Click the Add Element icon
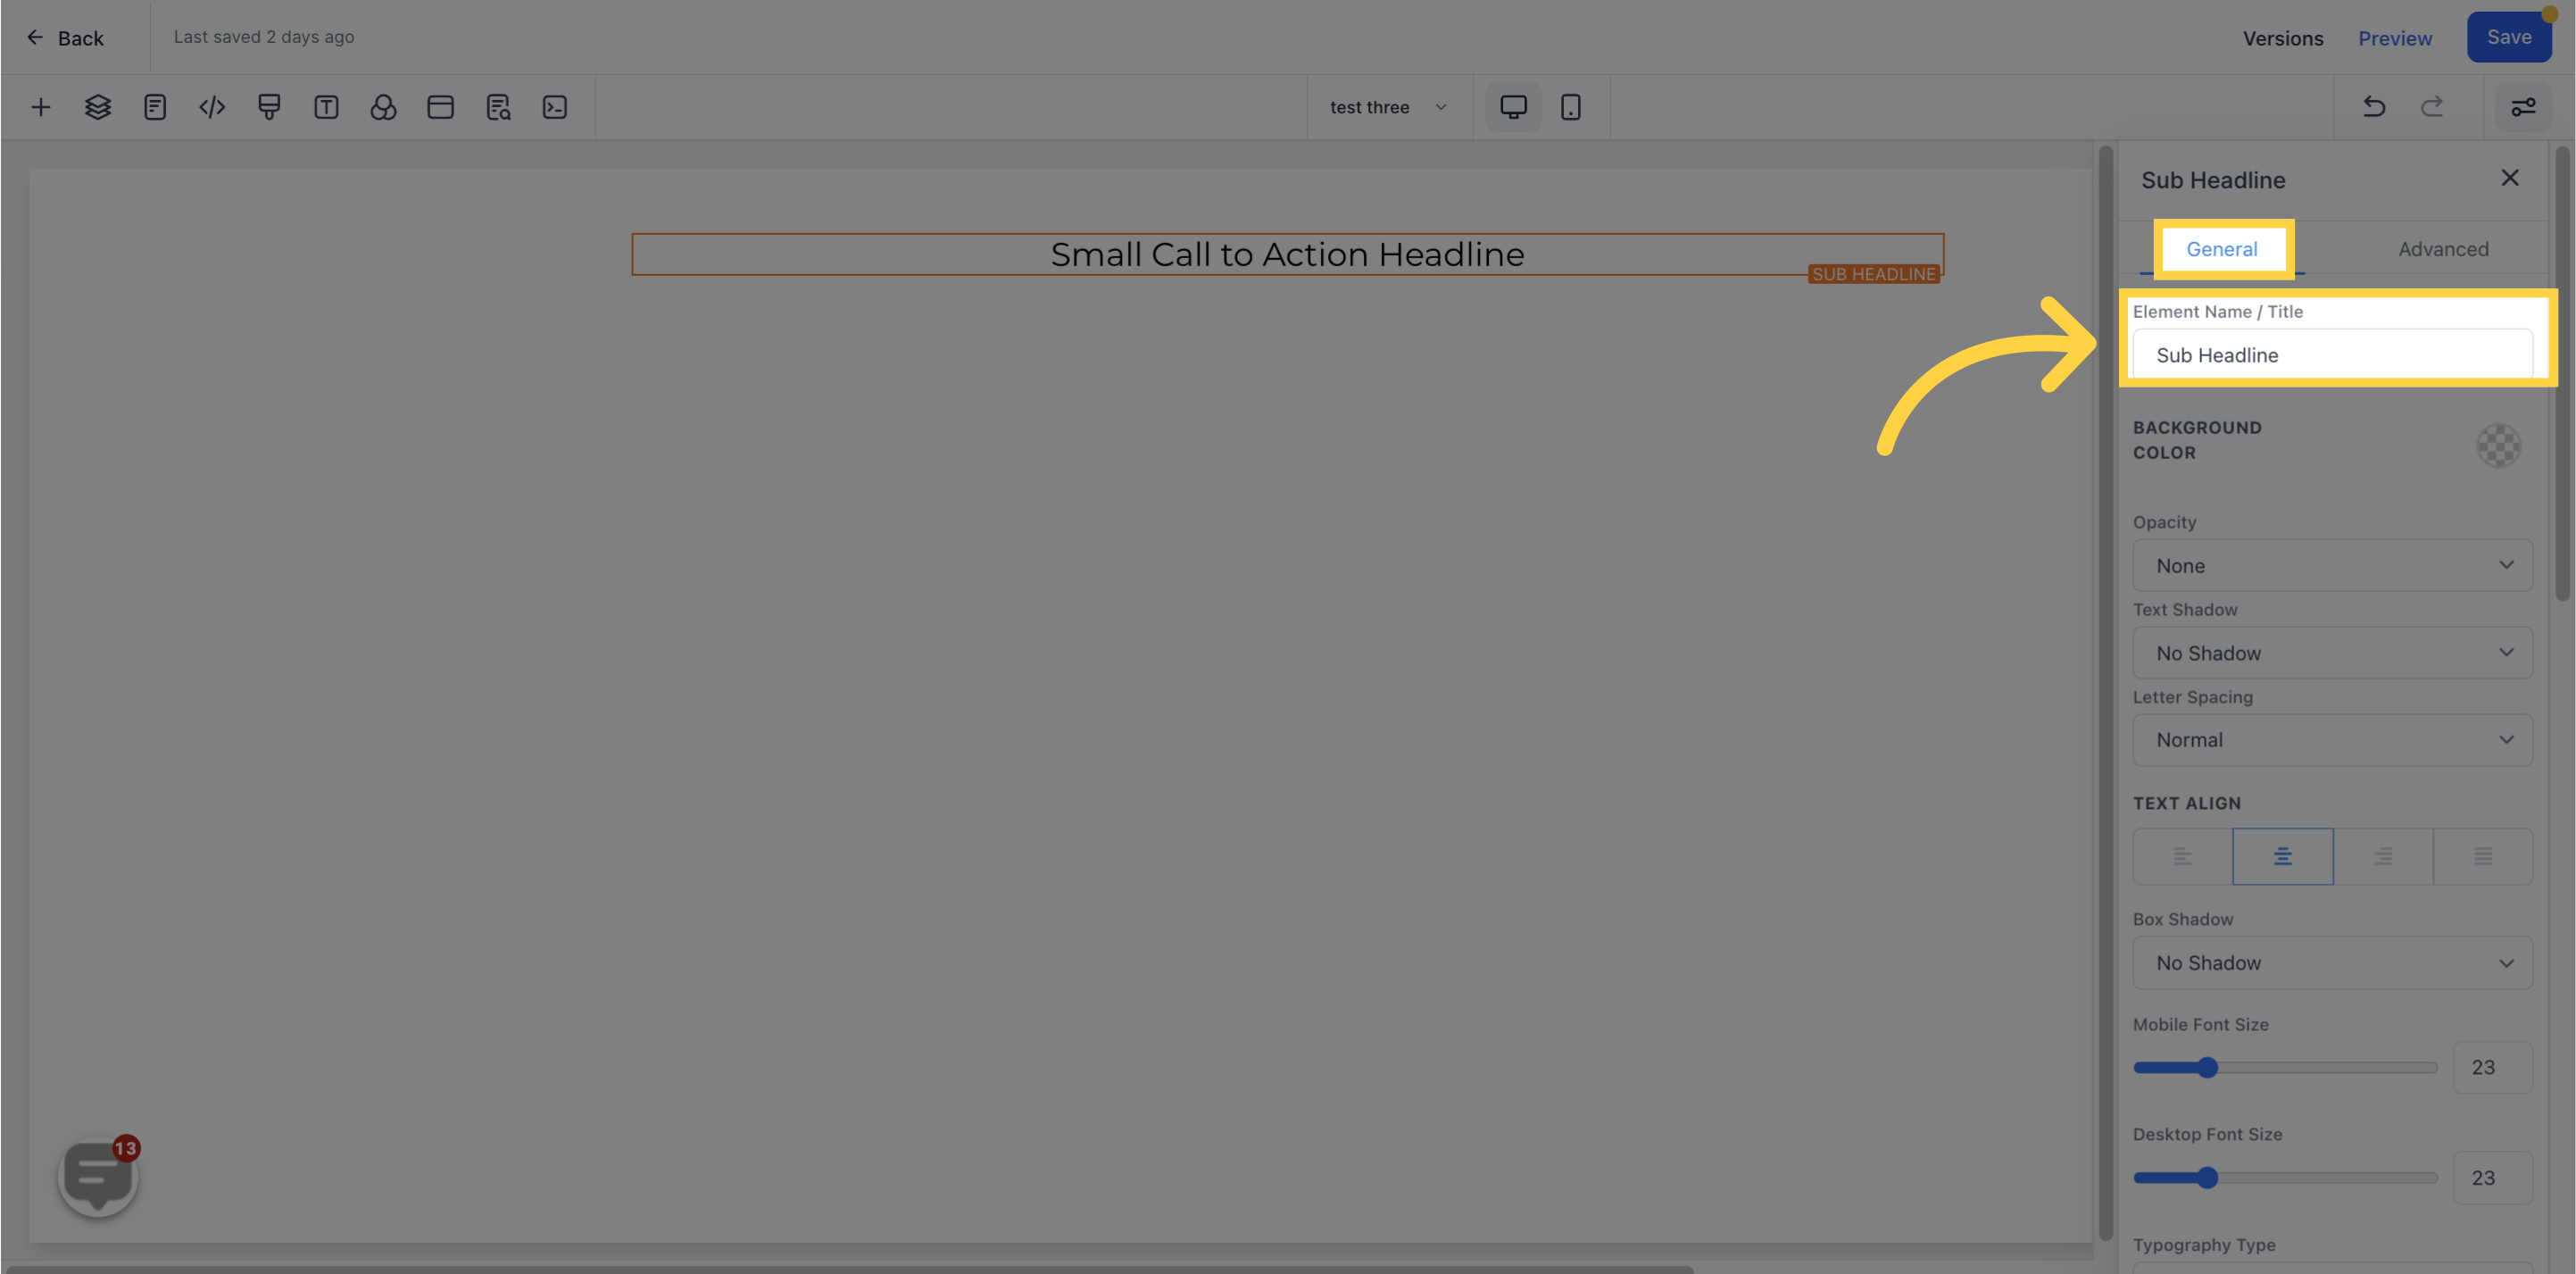The image size is (2576, 1274). click(x=39, y=107)
